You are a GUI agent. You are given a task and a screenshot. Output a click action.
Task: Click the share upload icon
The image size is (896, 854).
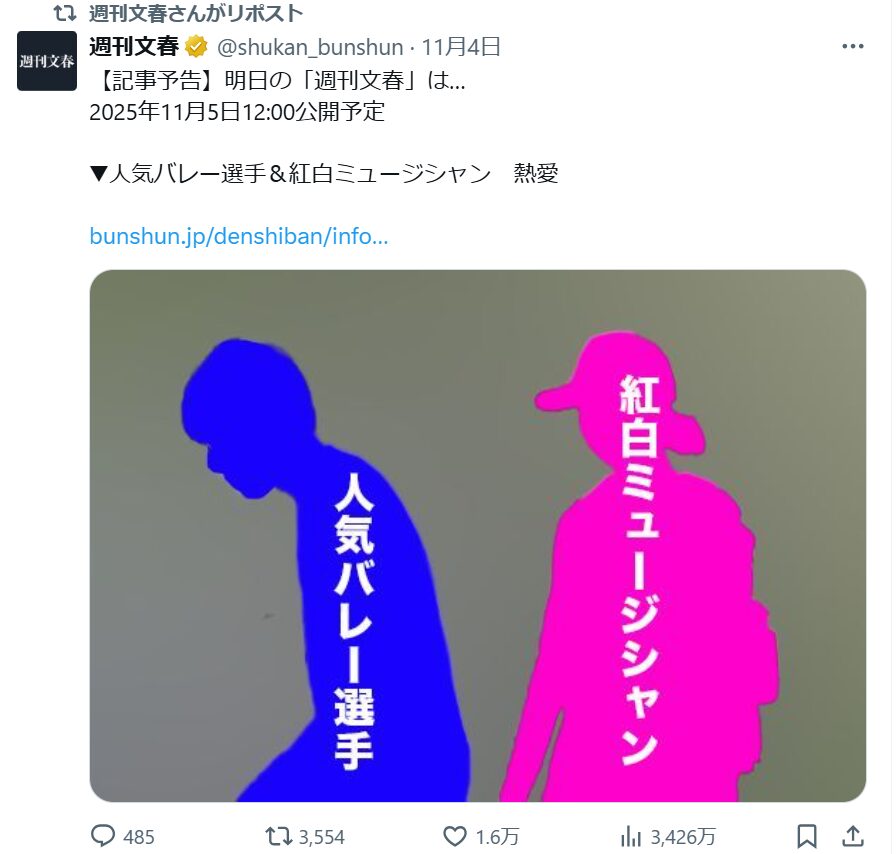853,836
